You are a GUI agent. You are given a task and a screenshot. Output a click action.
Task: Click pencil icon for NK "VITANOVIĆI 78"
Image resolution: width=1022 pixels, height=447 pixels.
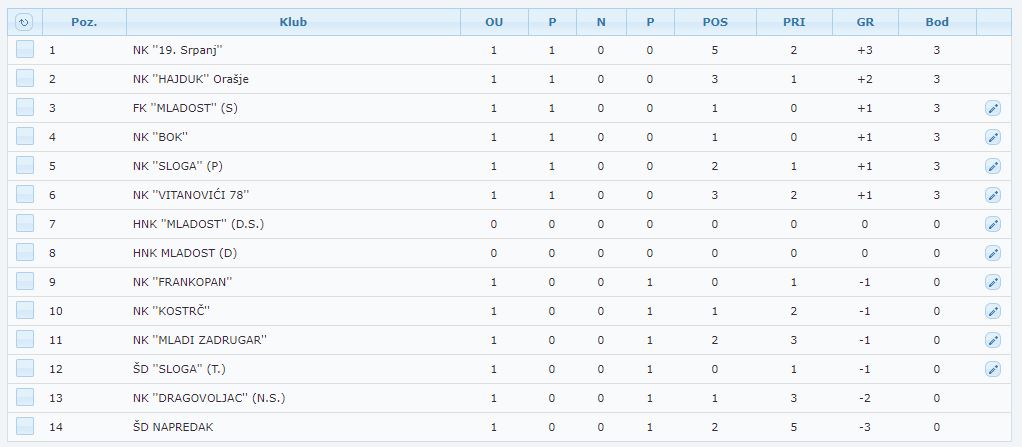tap(993, 195)
